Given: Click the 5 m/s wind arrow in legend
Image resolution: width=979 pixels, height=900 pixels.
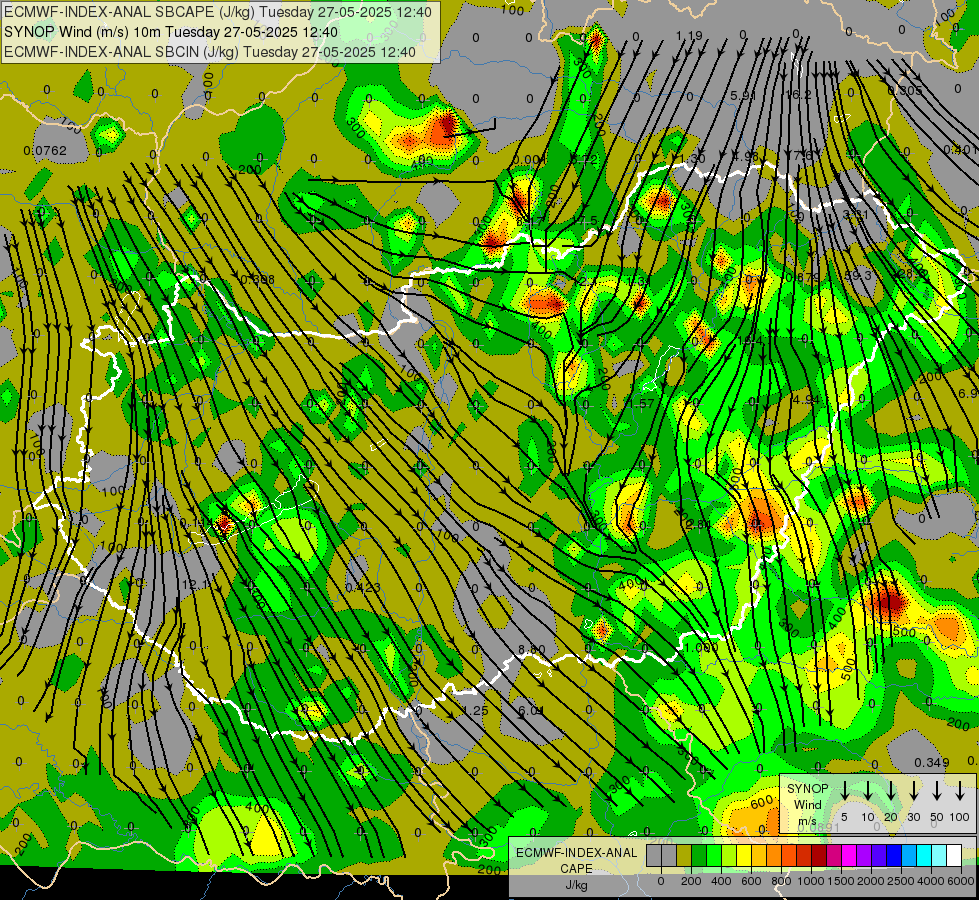Looking at the screenshot, I should click(x=844, y=791).
